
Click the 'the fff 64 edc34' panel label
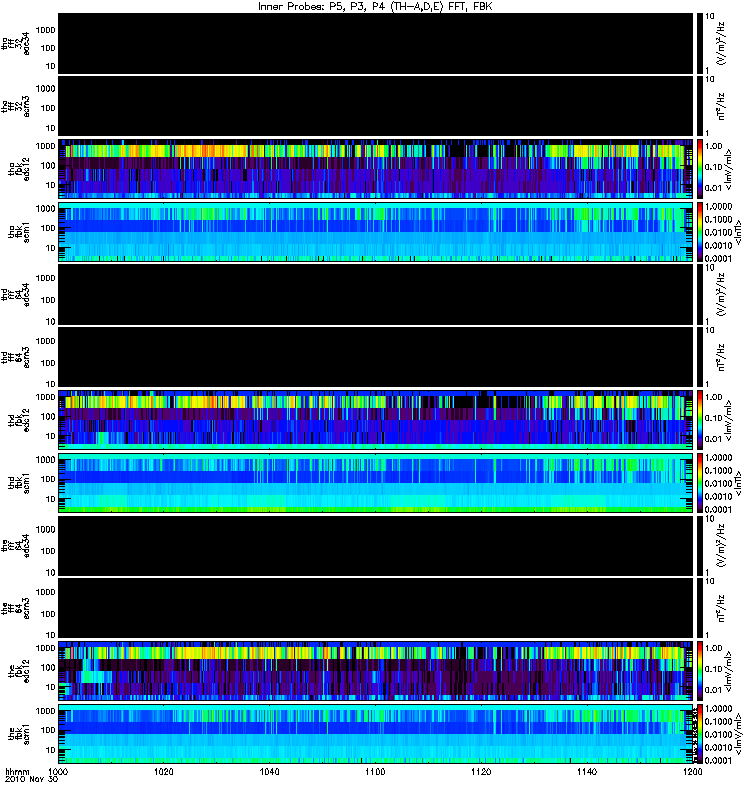[15, 546]
